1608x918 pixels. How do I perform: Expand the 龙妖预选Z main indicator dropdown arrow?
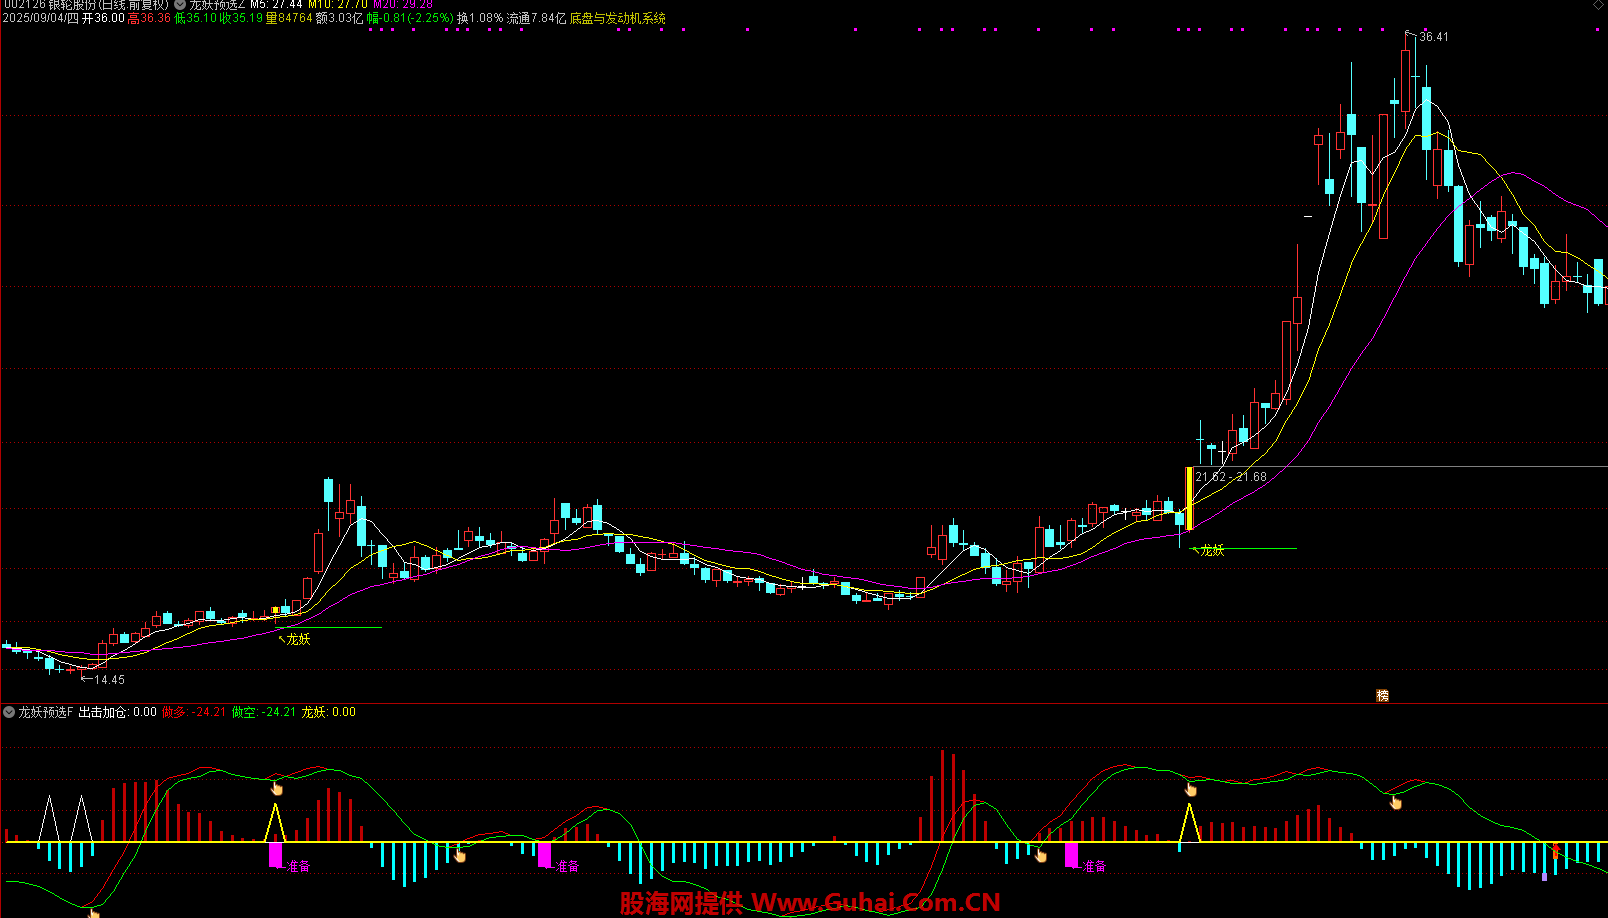pos(180,5)
